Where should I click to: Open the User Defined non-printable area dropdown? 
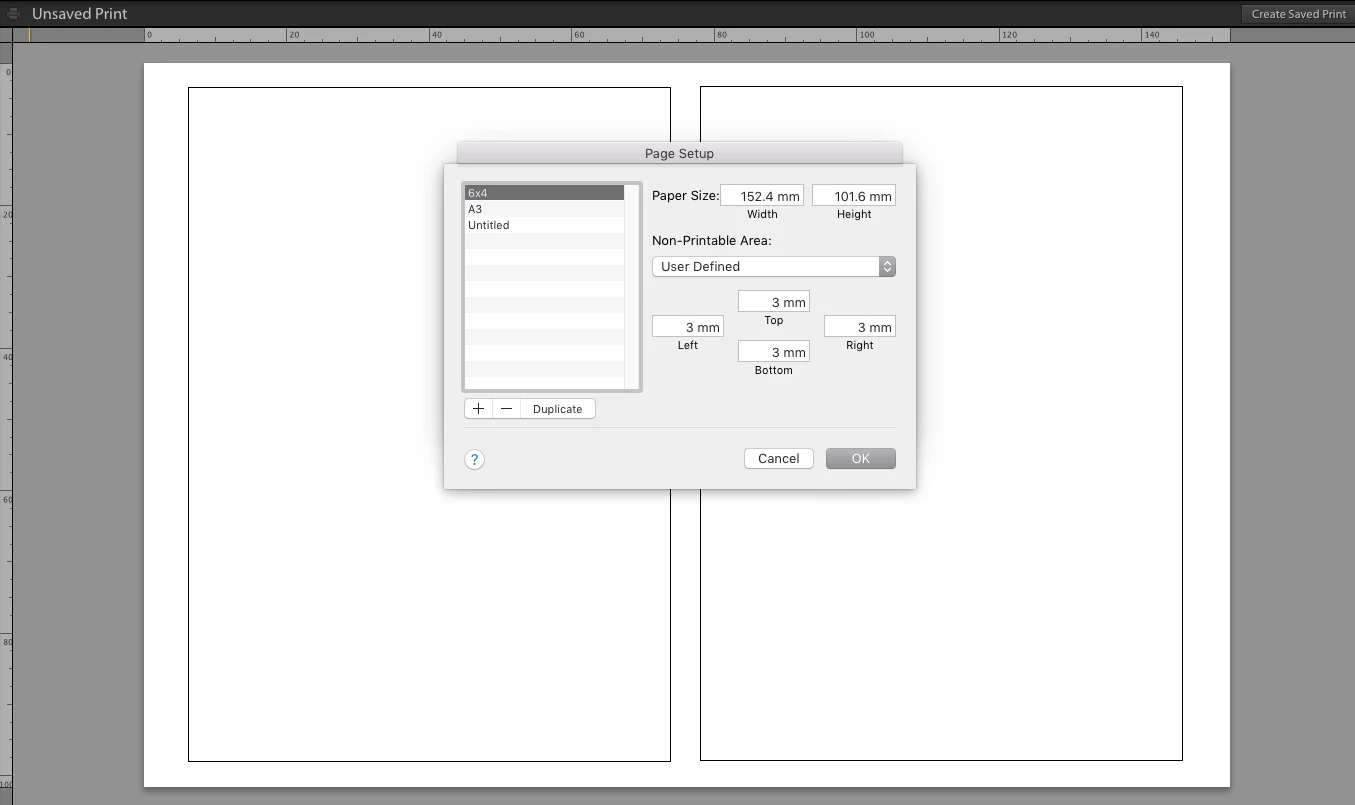tap(774, 266)
